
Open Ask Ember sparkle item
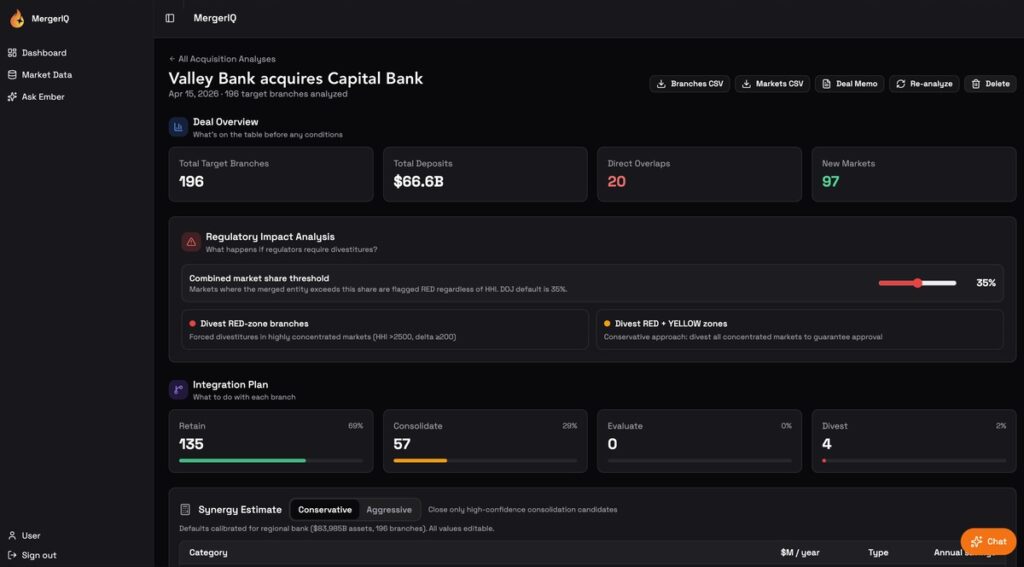click(43, 97)
